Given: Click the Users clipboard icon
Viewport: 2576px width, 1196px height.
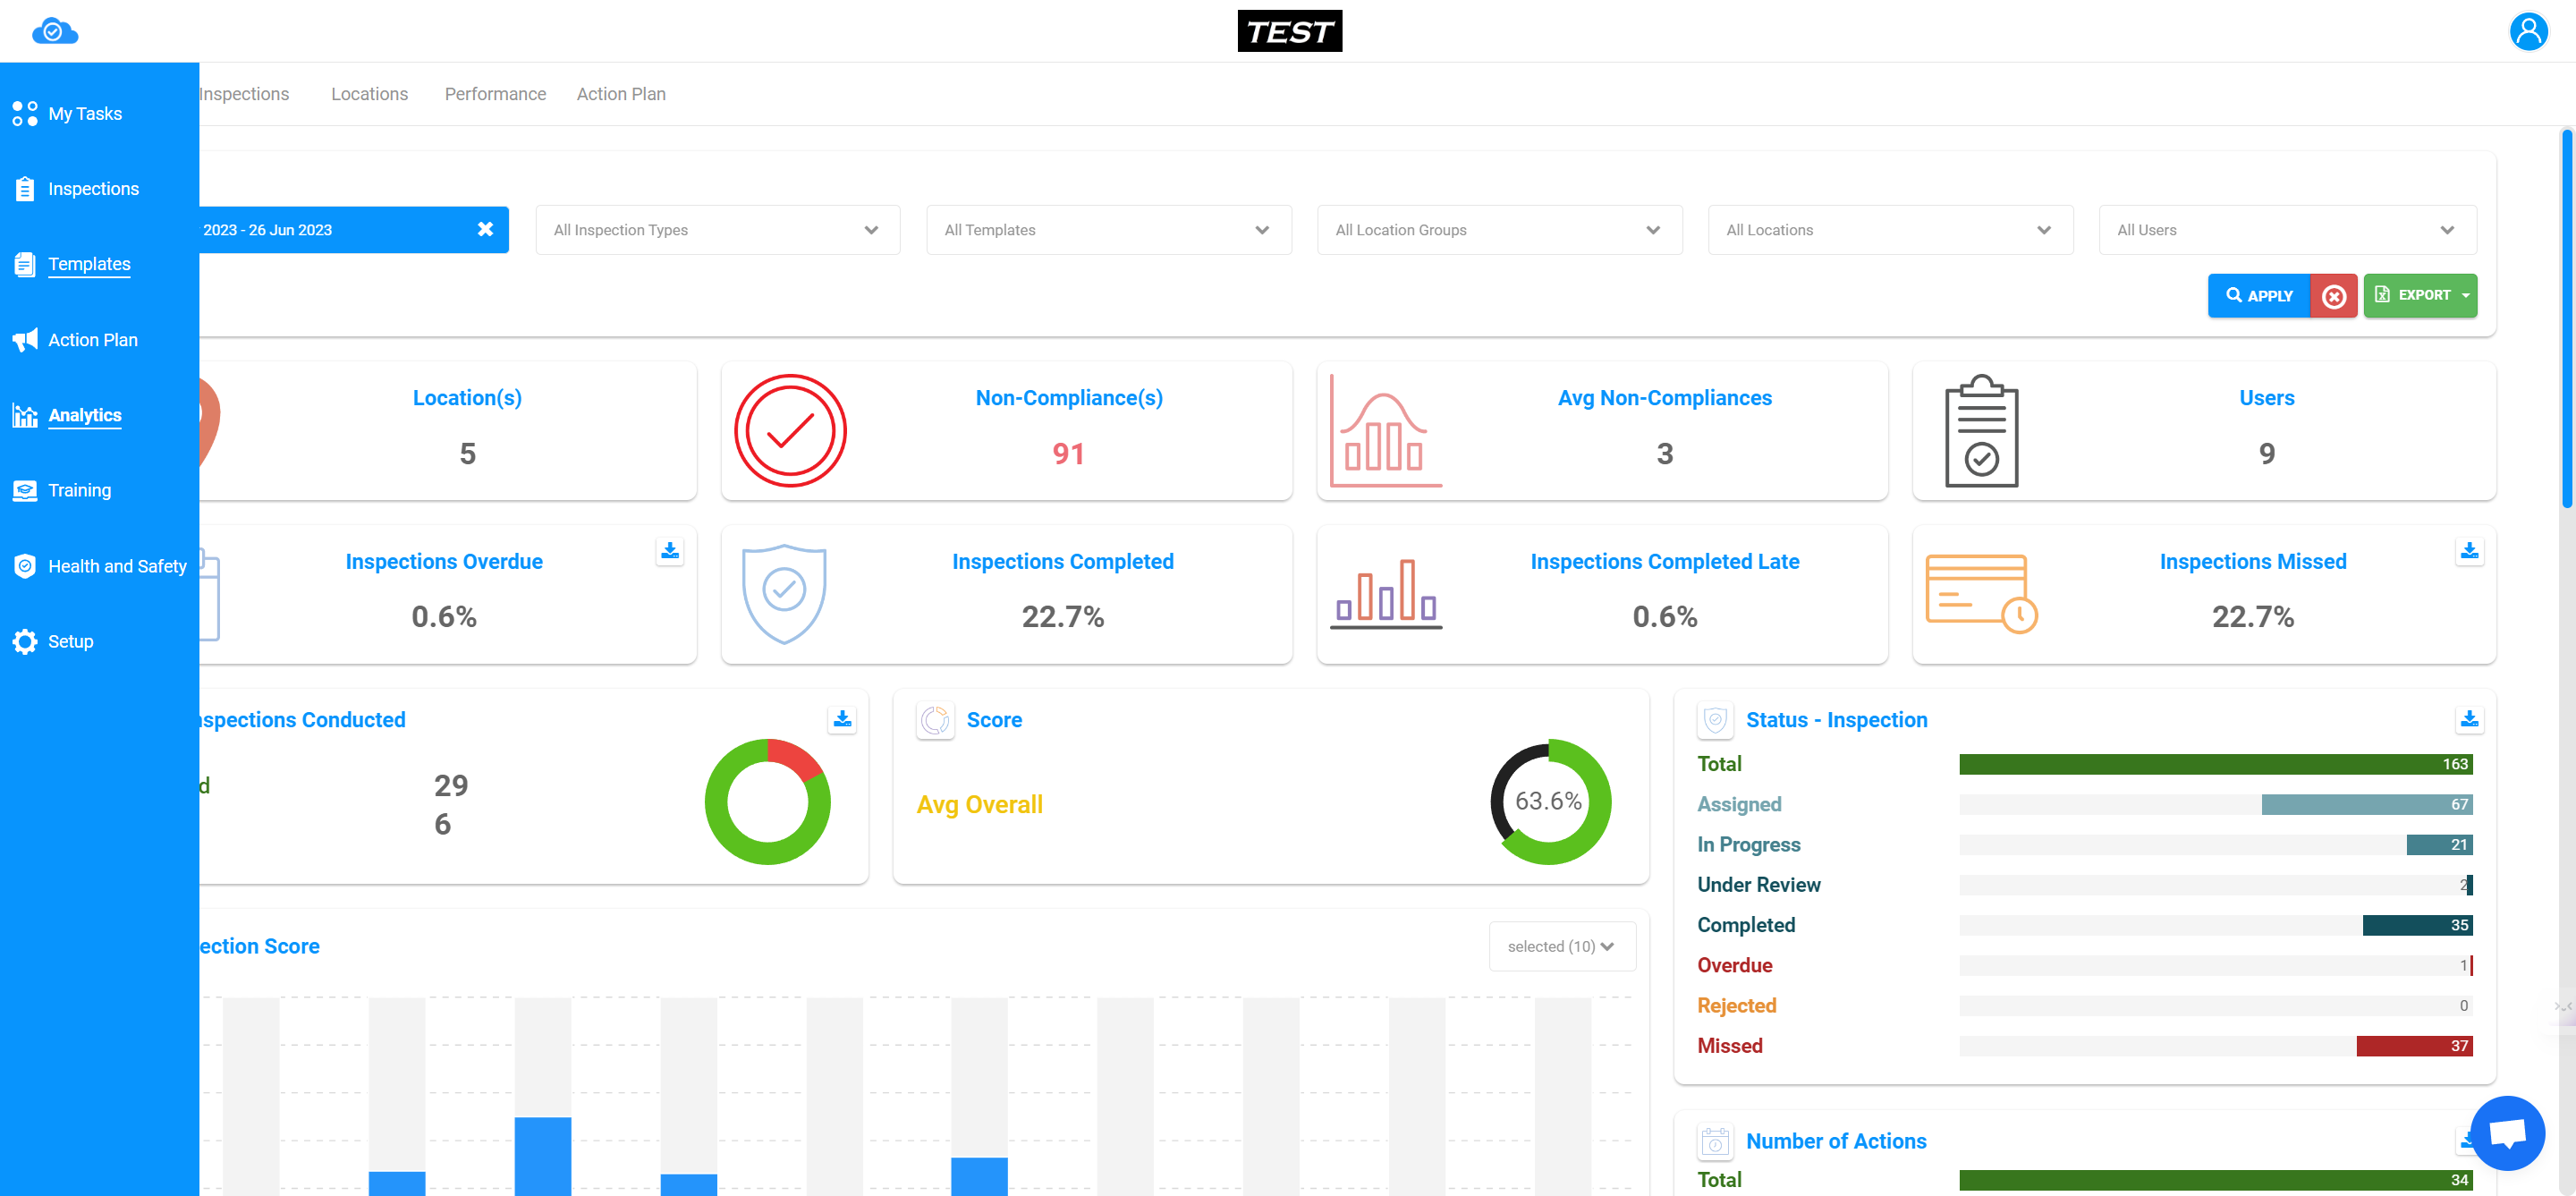Looking at the screenshot, I should [1981, 431].
